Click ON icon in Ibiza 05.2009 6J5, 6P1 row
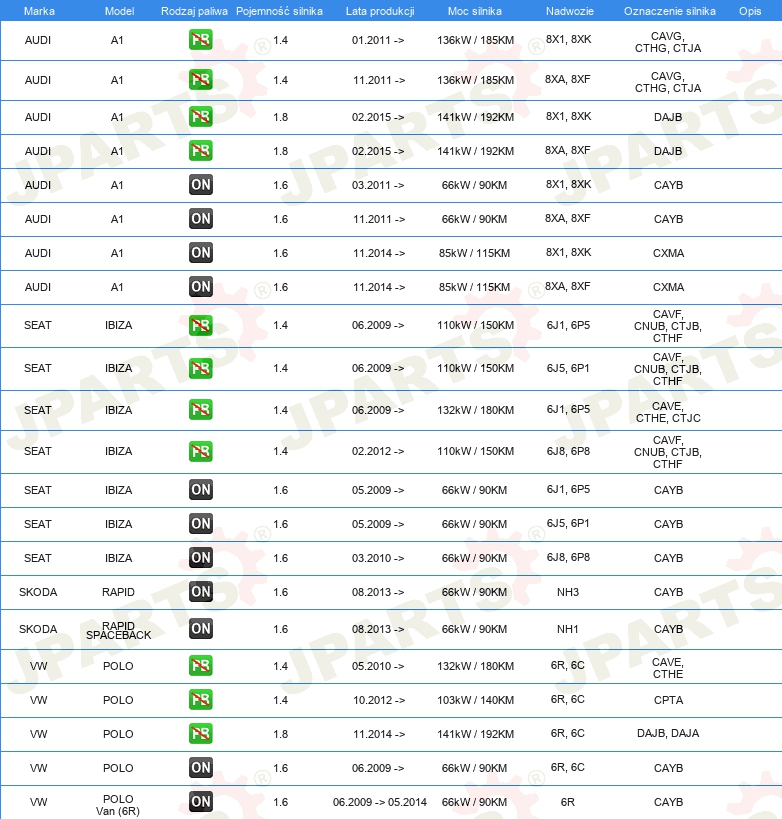Viewport: 782px width, 819px height. 201,523
